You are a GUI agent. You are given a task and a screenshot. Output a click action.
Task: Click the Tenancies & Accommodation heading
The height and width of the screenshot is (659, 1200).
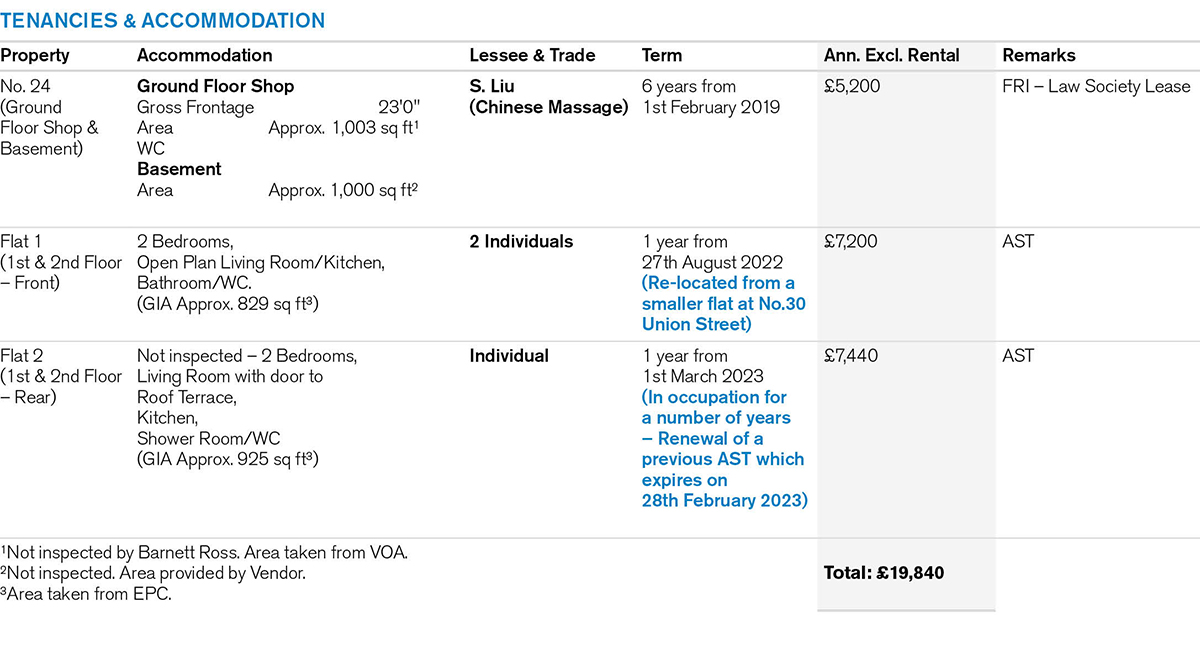click(163, 20)
